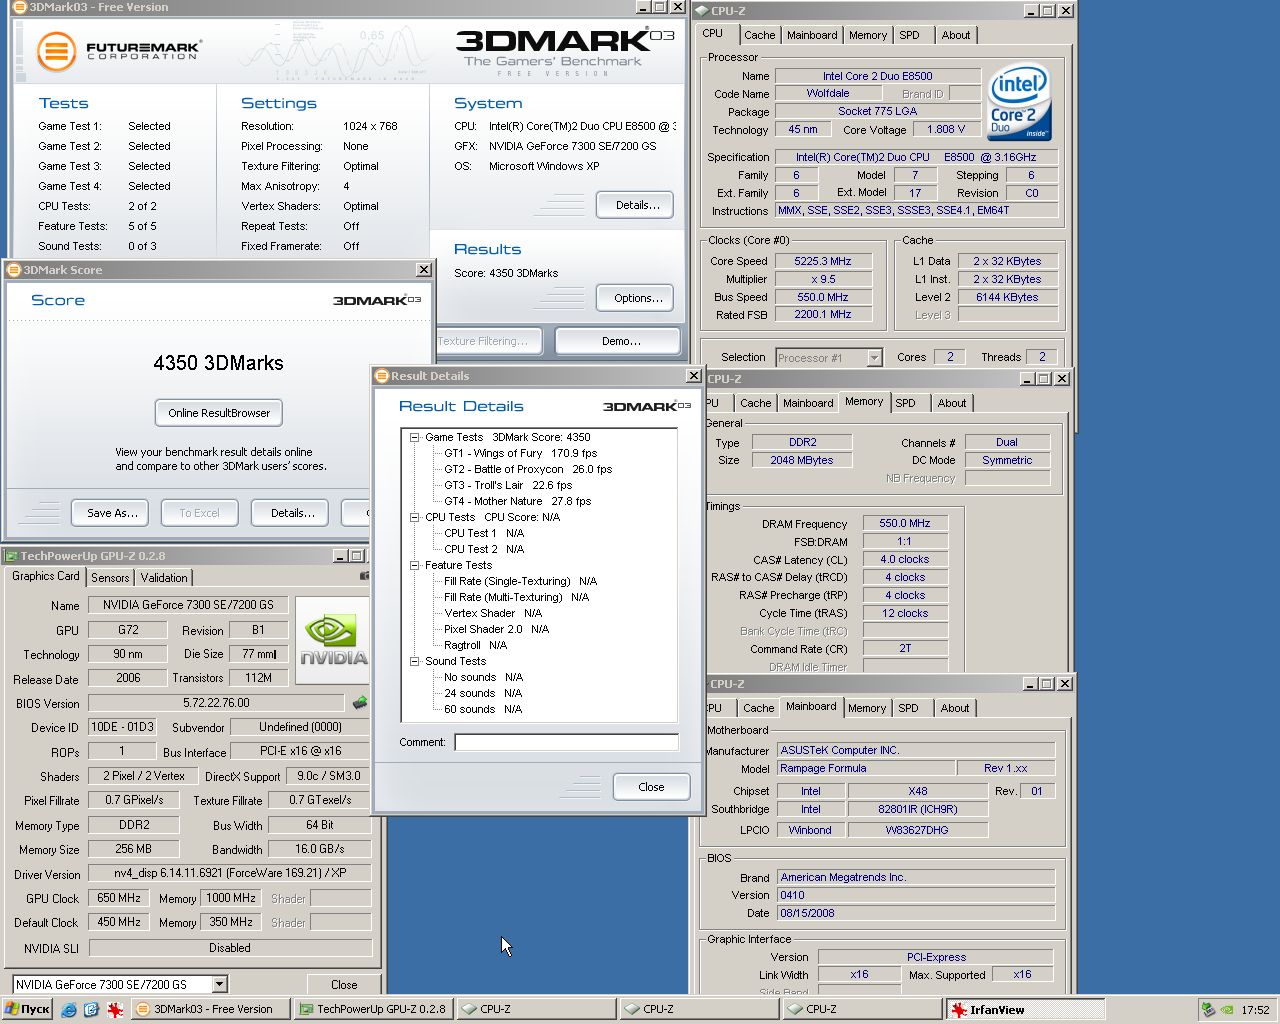Switch to the Validation tab in GPU-Z
The image size is (1280, 1024).
point(164,578)
